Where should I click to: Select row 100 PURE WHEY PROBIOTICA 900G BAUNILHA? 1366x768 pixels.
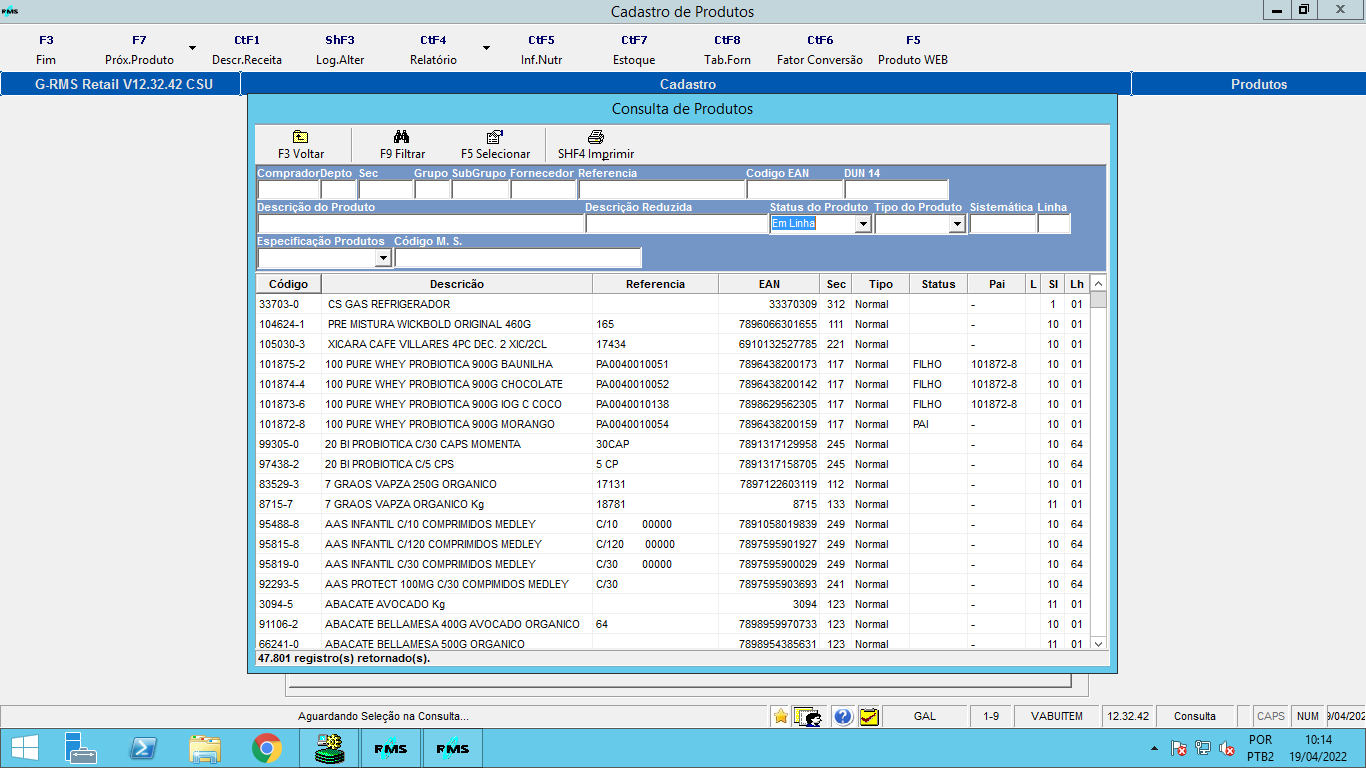[x=672, y=364]
